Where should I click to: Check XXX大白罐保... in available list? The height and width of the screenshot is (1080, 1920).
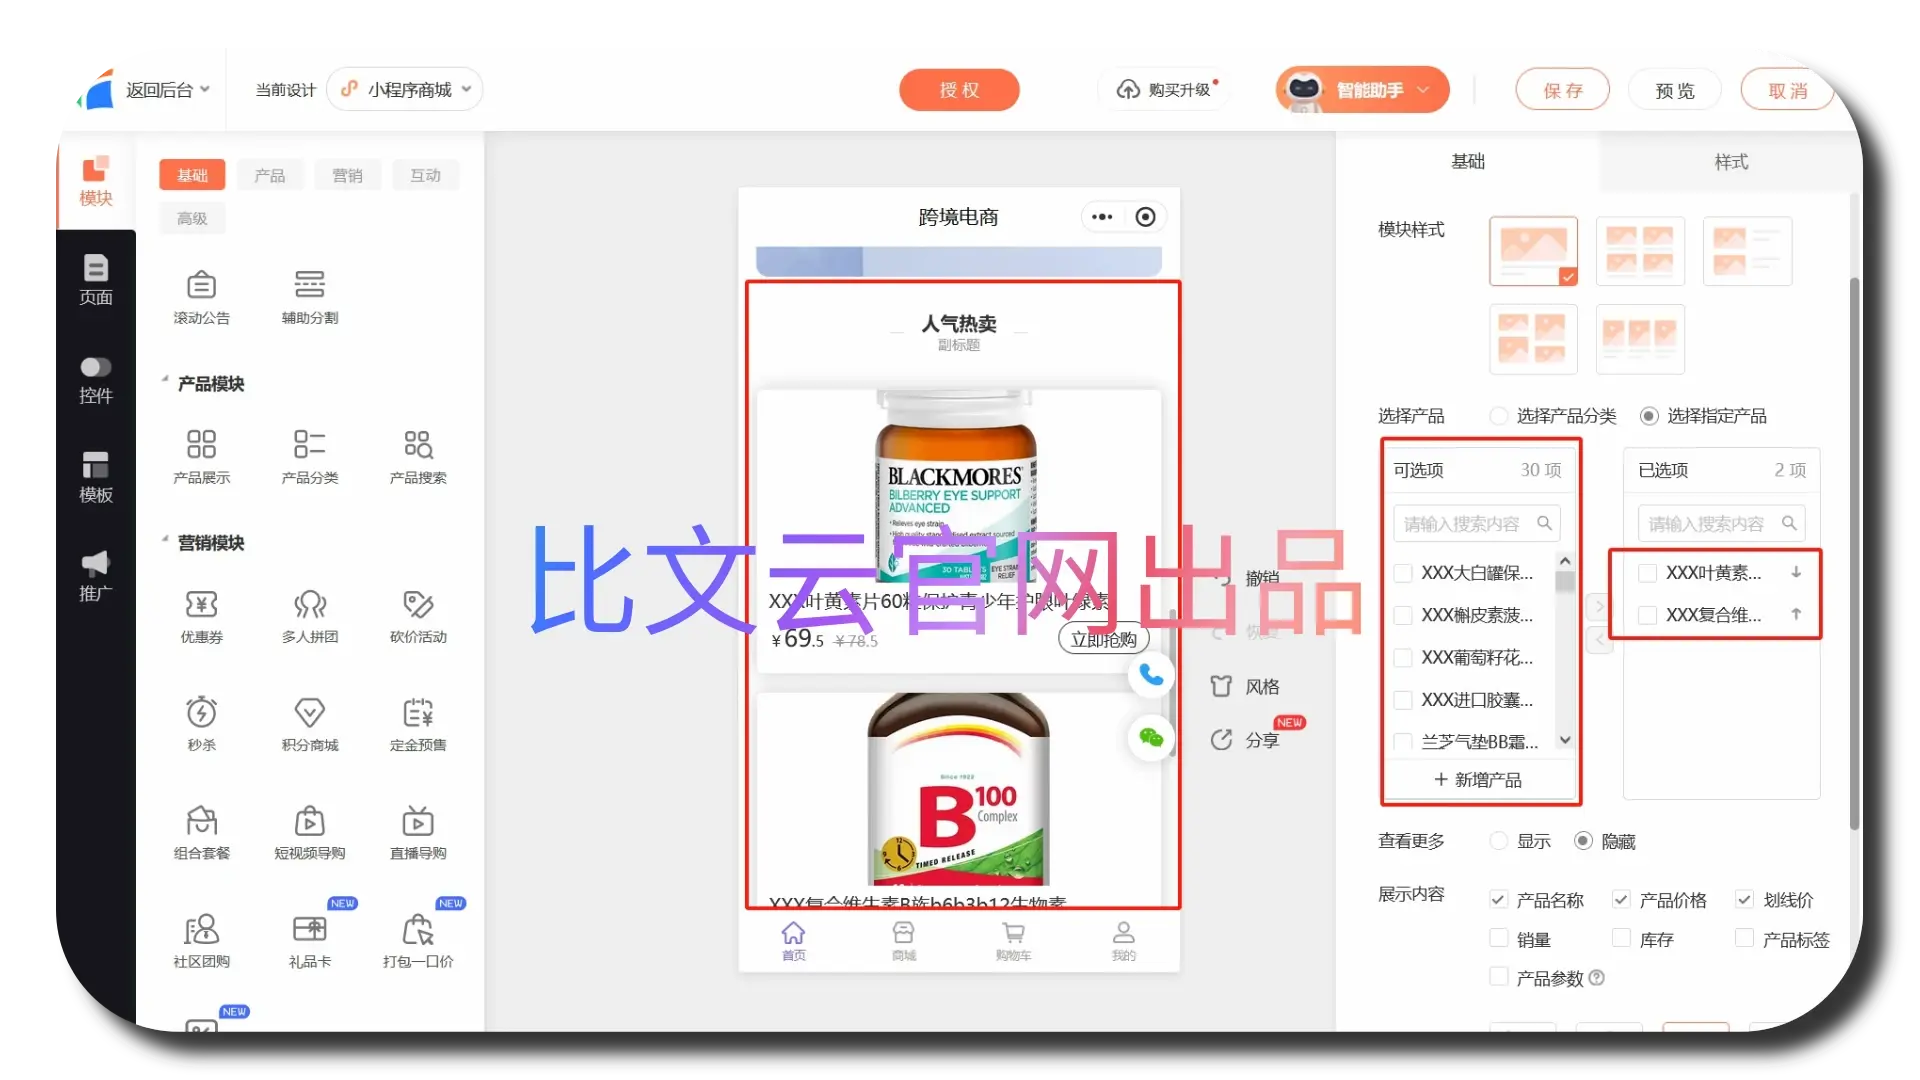(1403, 573)
